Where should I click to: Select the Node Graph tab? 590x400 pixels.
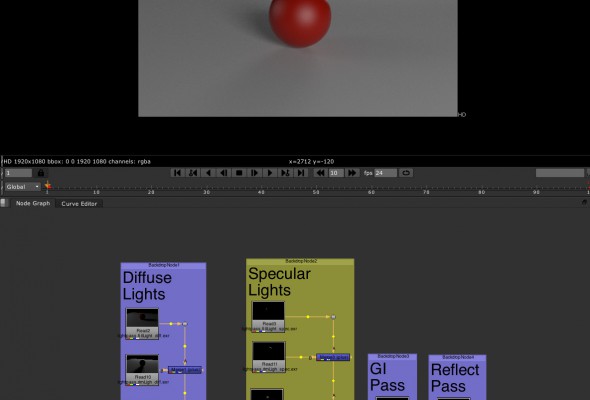point(33,203)
